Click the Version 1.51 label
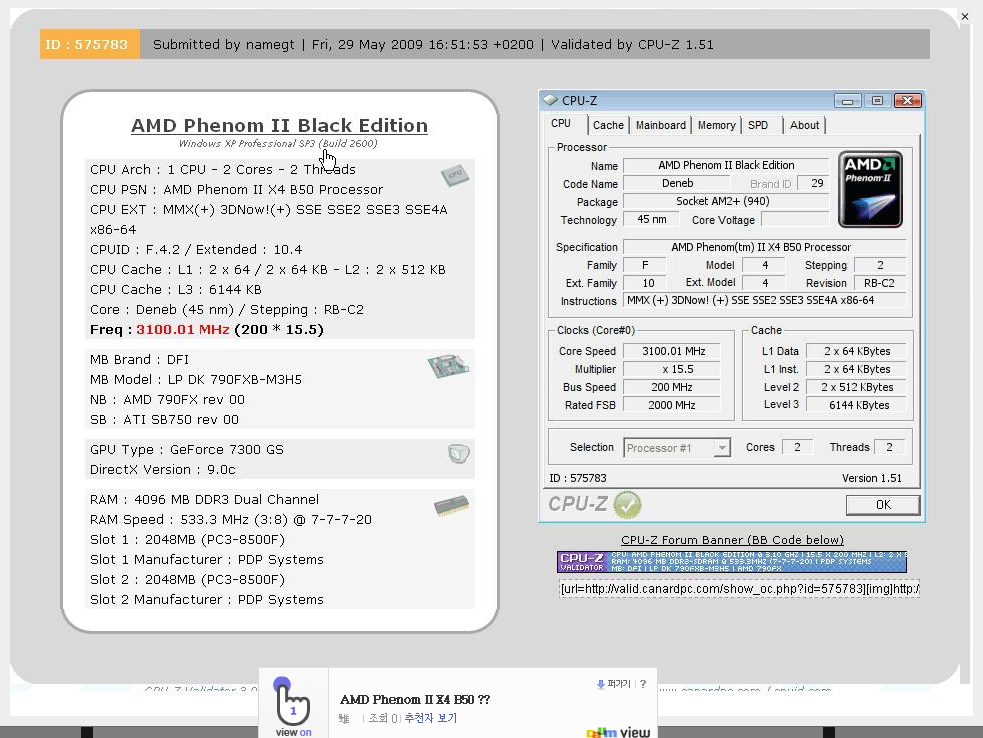Screen dimensions: 983x738 tap(871, 478)
